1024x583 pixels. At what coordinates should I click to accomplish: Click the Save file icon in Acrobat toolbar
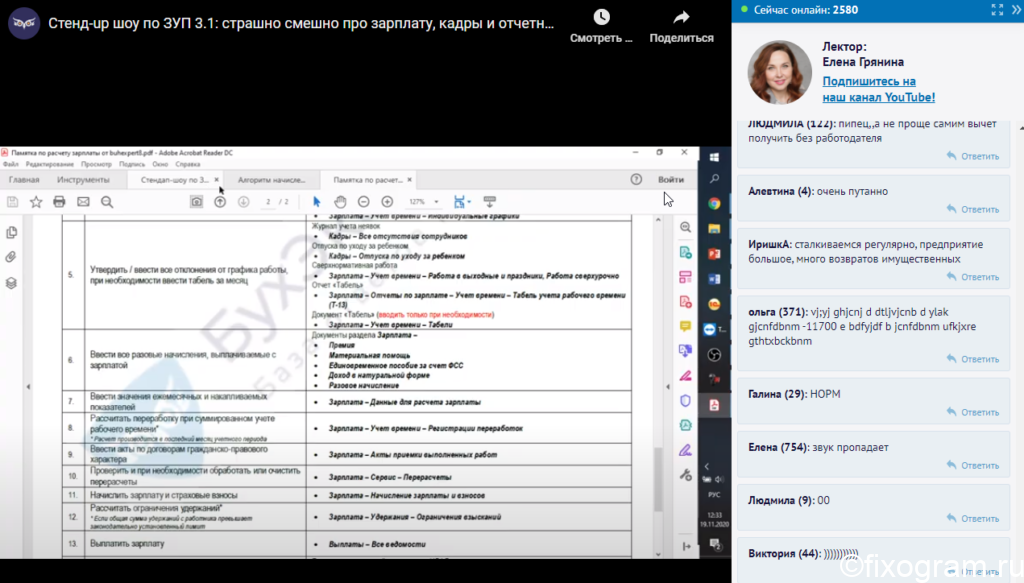click(12, 202)
